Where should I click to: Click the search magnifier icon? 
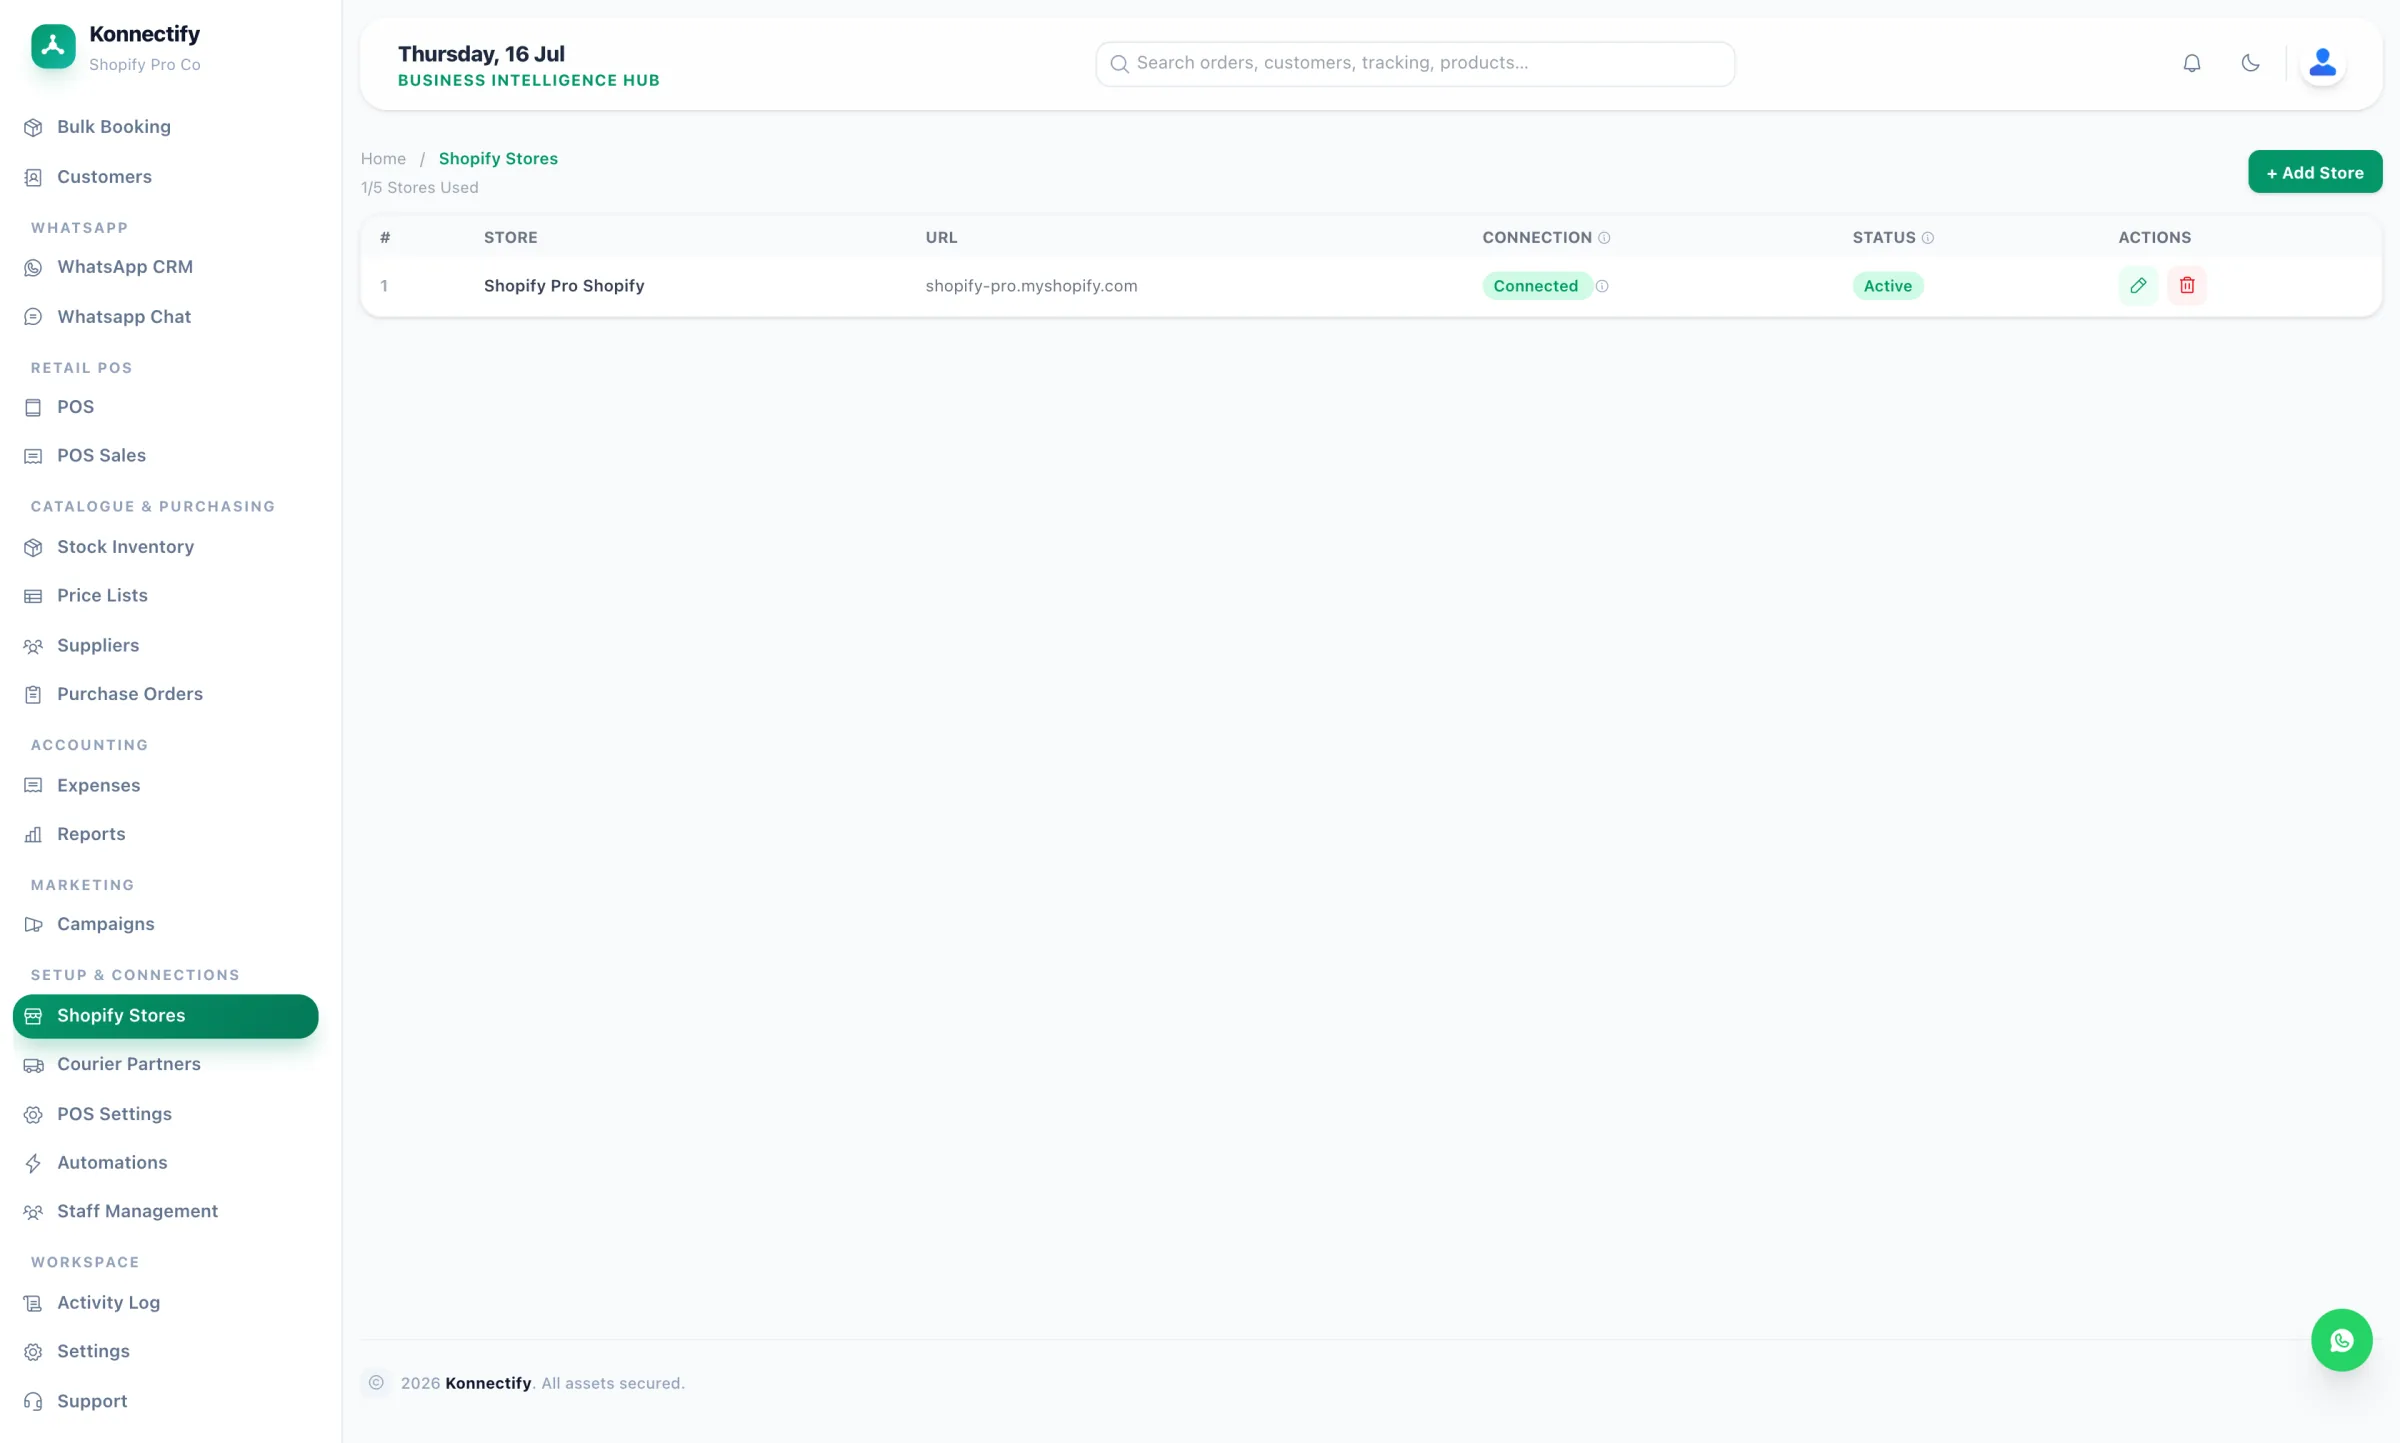[1119, 64]
